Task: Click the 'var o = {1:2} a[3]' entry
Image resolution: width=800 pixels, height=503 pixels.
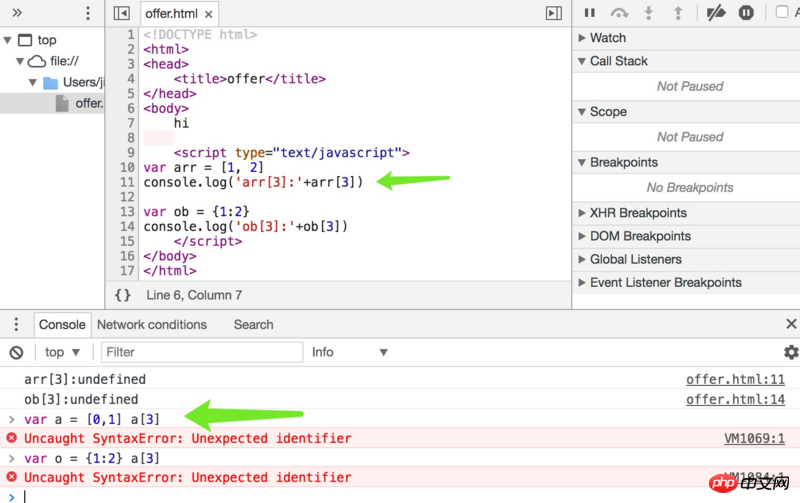Action: point(92,459)
